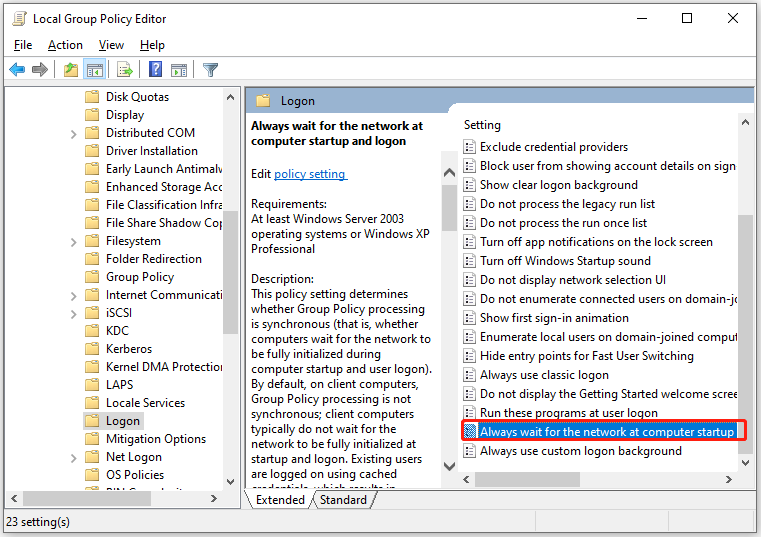Click the Always use custom logon background icon
The image size is (761, 537).
click(469, 451)
